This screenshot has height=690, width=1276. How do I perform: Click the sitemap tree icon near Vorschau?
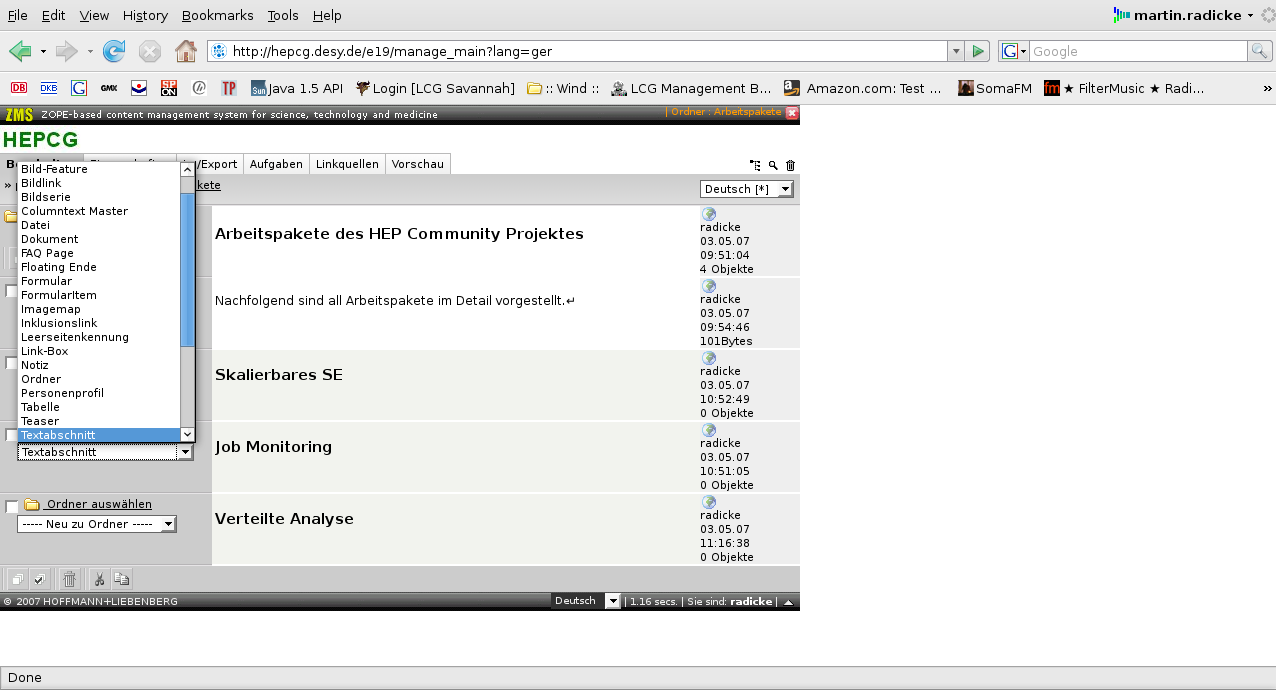coord(755,165)
